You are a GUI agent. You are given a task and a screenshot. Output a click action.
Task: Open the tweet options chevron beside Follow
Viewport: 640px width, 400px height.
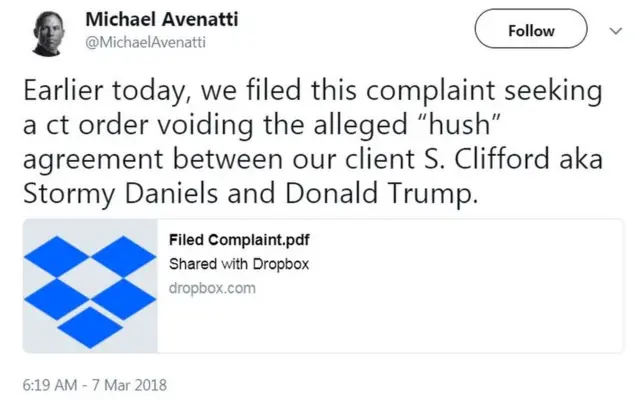tap(616, 31)
